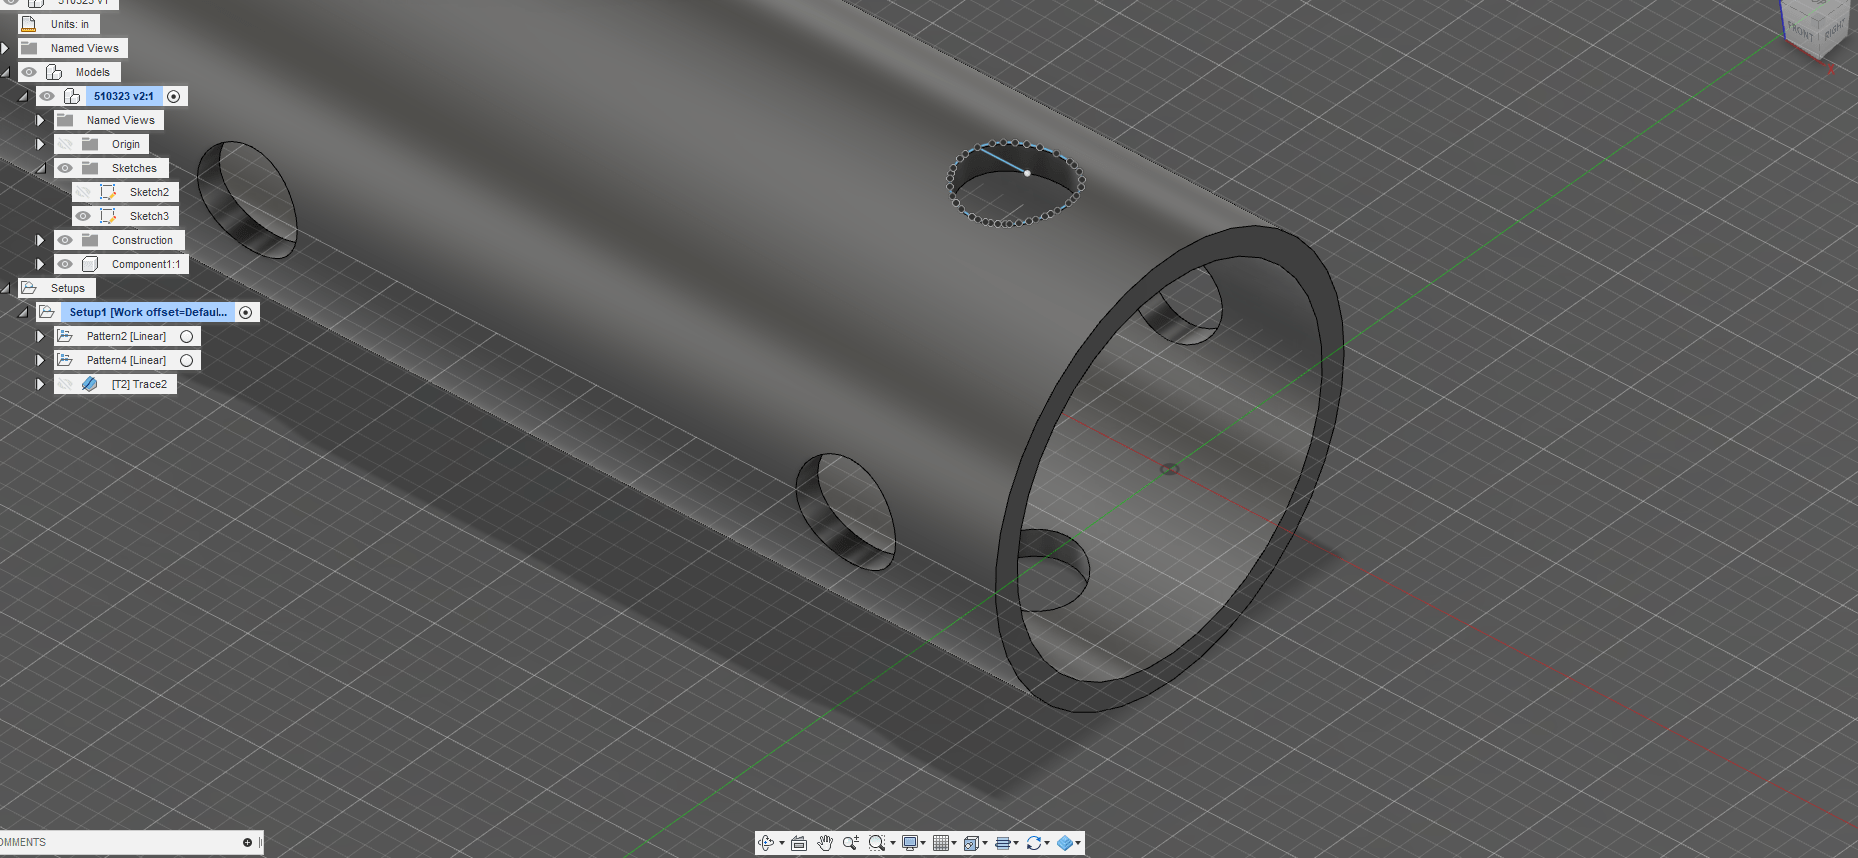Image resolution: width=1858 pixels, height=858 pixels.
Task: Click the Sketch3 sketch icon
Action: [108, 216]
